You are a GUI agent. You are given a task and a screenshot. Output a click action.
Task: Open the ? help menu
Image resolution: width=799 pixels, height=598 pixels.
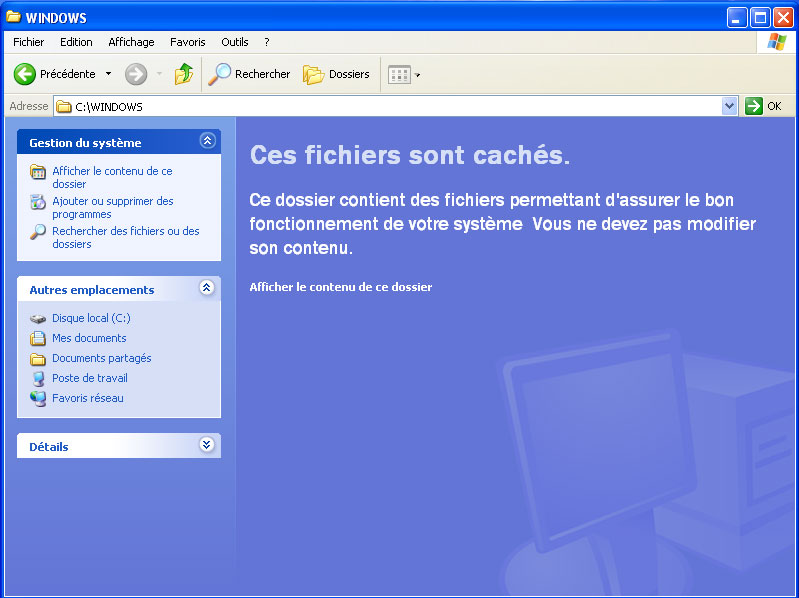click(x=267, y=42)
